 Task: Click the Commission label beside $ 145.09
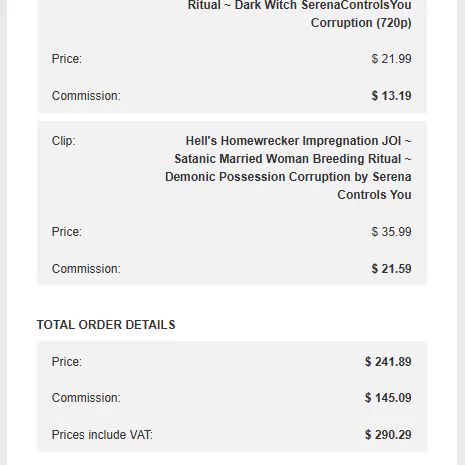tap(86, 398)
